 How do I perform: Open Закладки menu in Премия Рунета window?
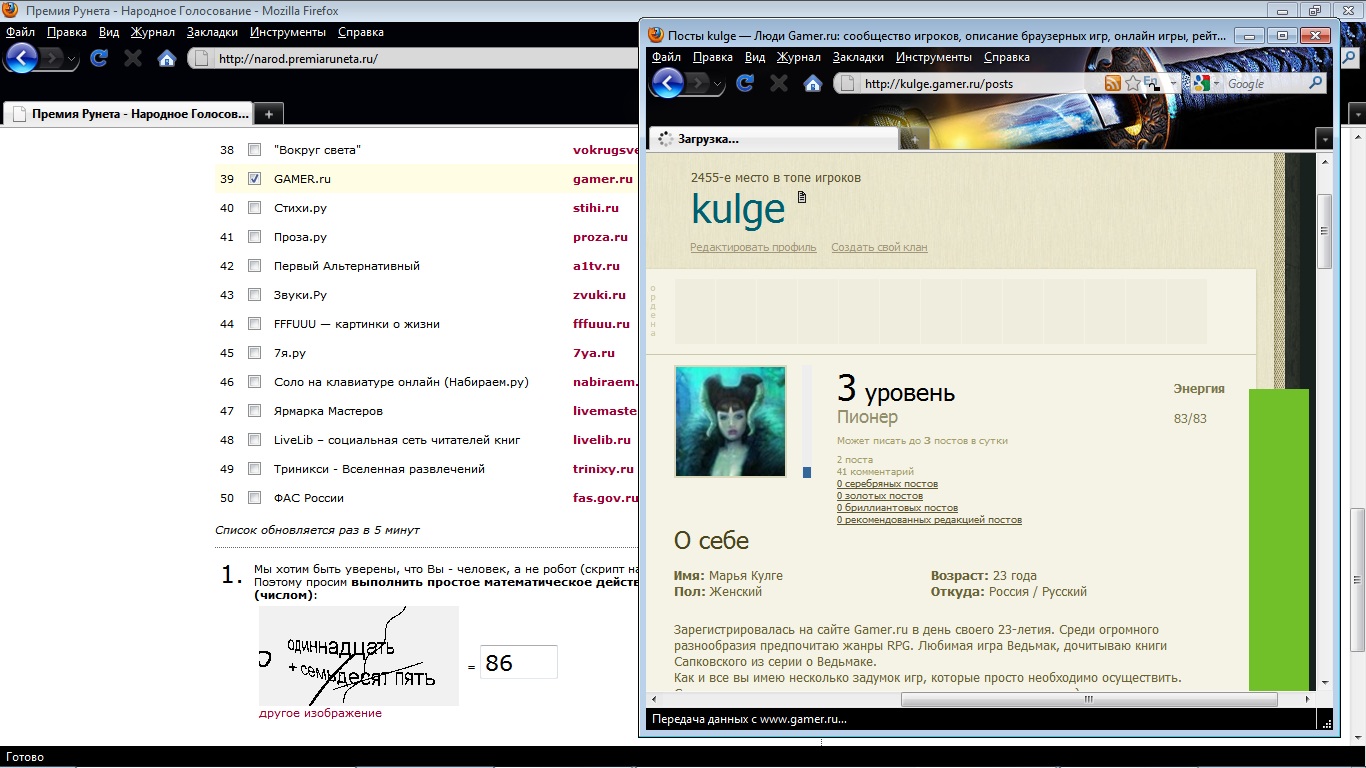point(211,32)
